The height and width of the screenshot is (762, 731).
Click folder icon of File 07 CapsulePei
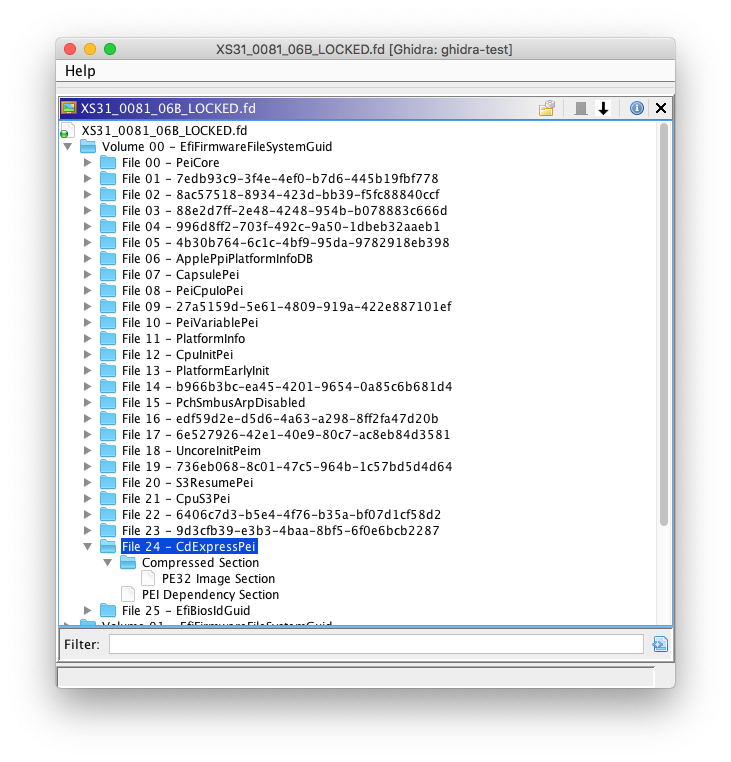108,275
